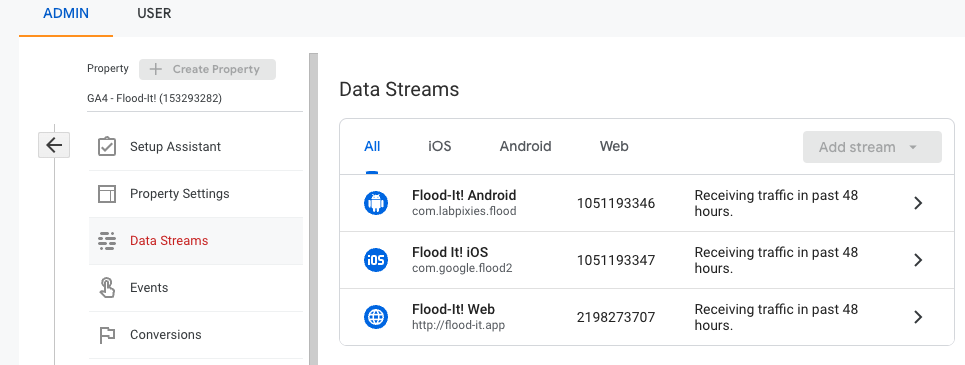Open Flood-It! Web stream details chevron
Screen dimensions: 965x365
[x=918, y=317]
